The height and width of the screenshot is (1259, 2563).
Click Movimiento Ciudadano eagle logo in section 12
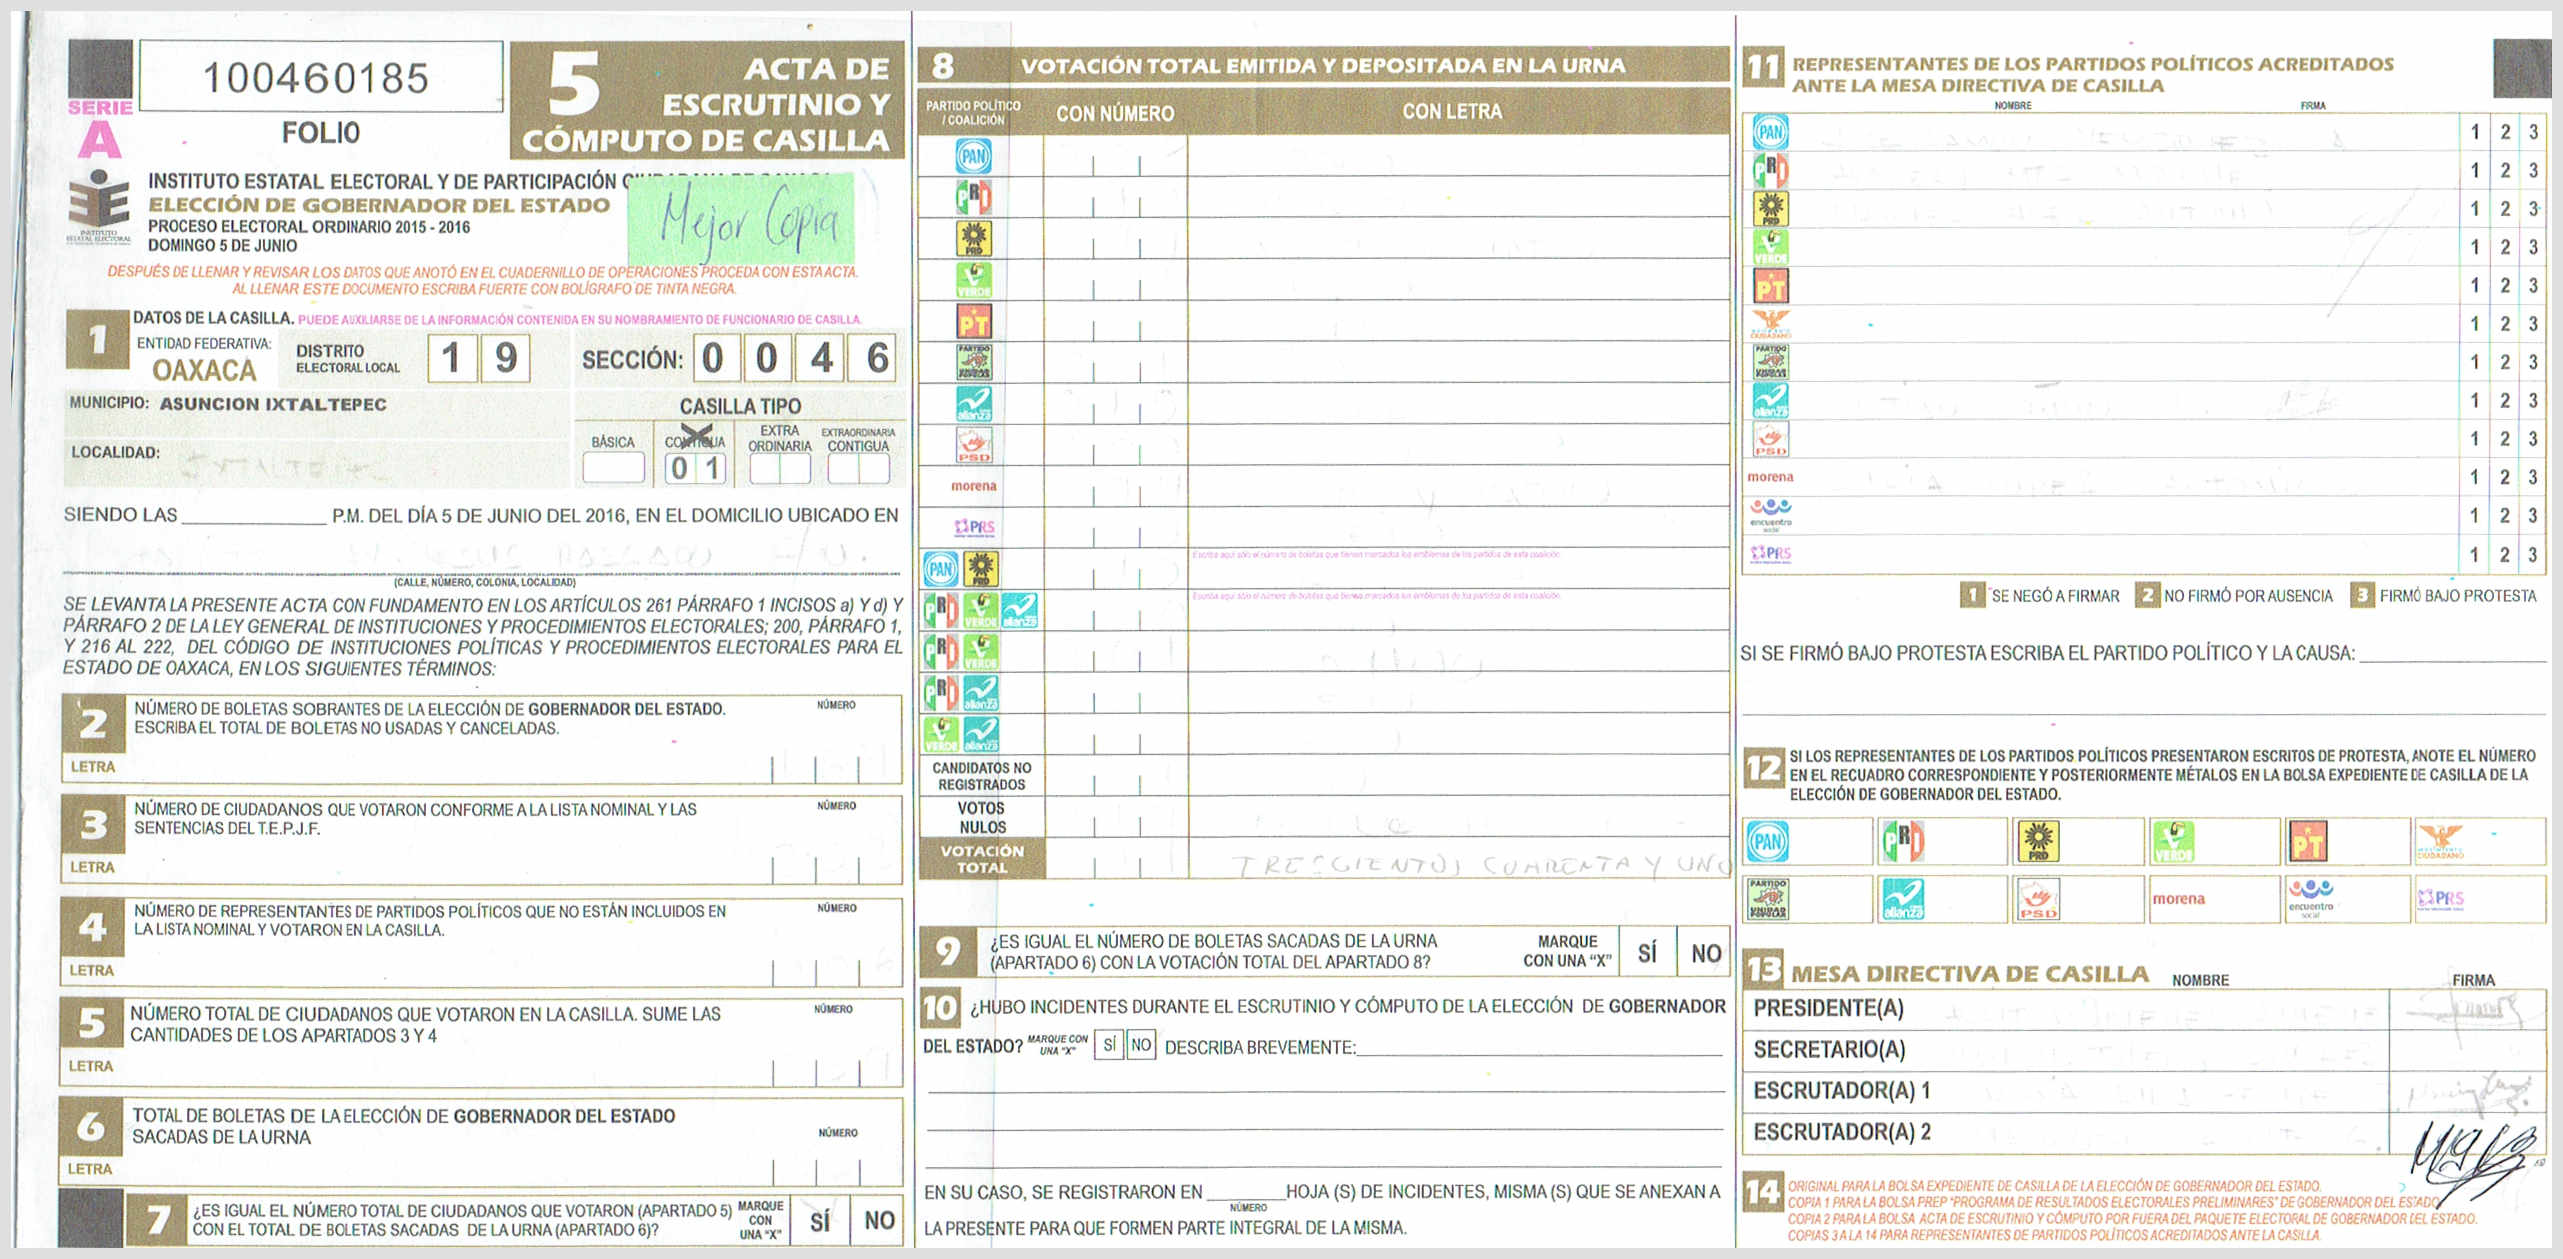(2440, 841)
